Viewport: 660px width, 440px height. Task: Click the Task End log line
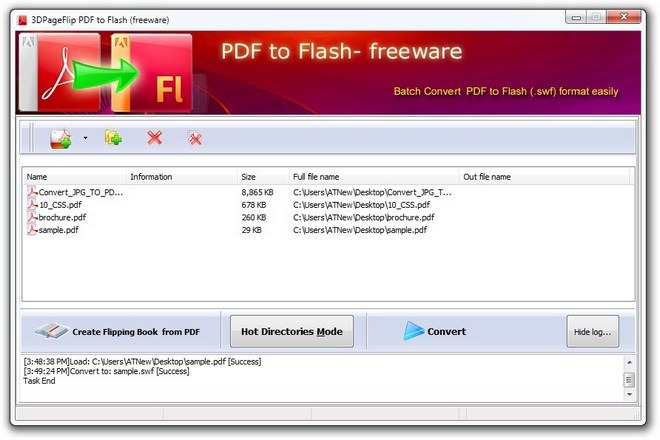[39, 381]
